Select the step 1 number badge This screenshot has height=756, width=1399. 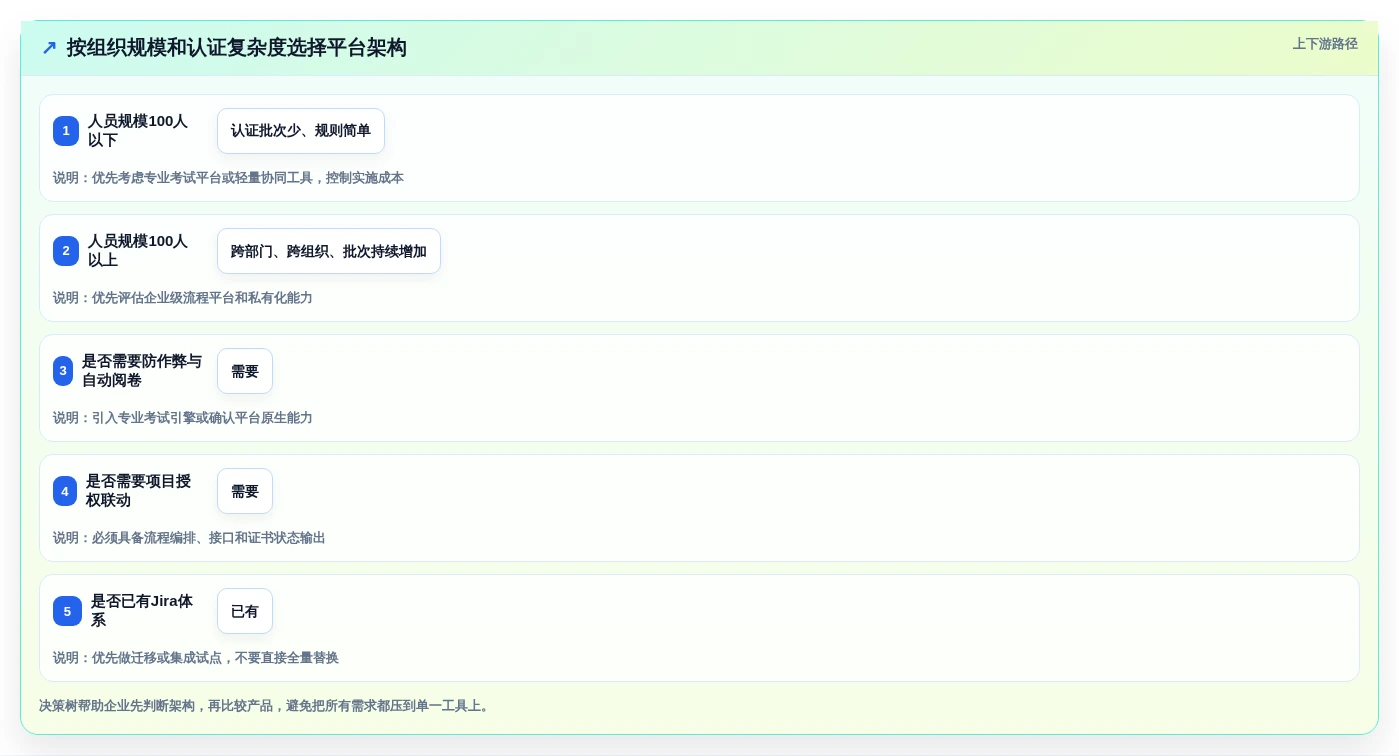[x=66, y=131]
